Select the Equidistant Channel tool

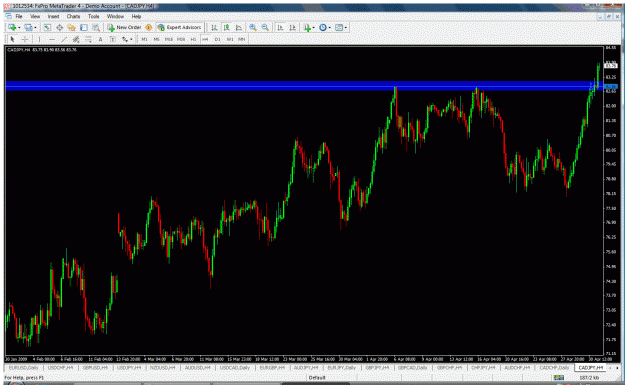(76, 39)
